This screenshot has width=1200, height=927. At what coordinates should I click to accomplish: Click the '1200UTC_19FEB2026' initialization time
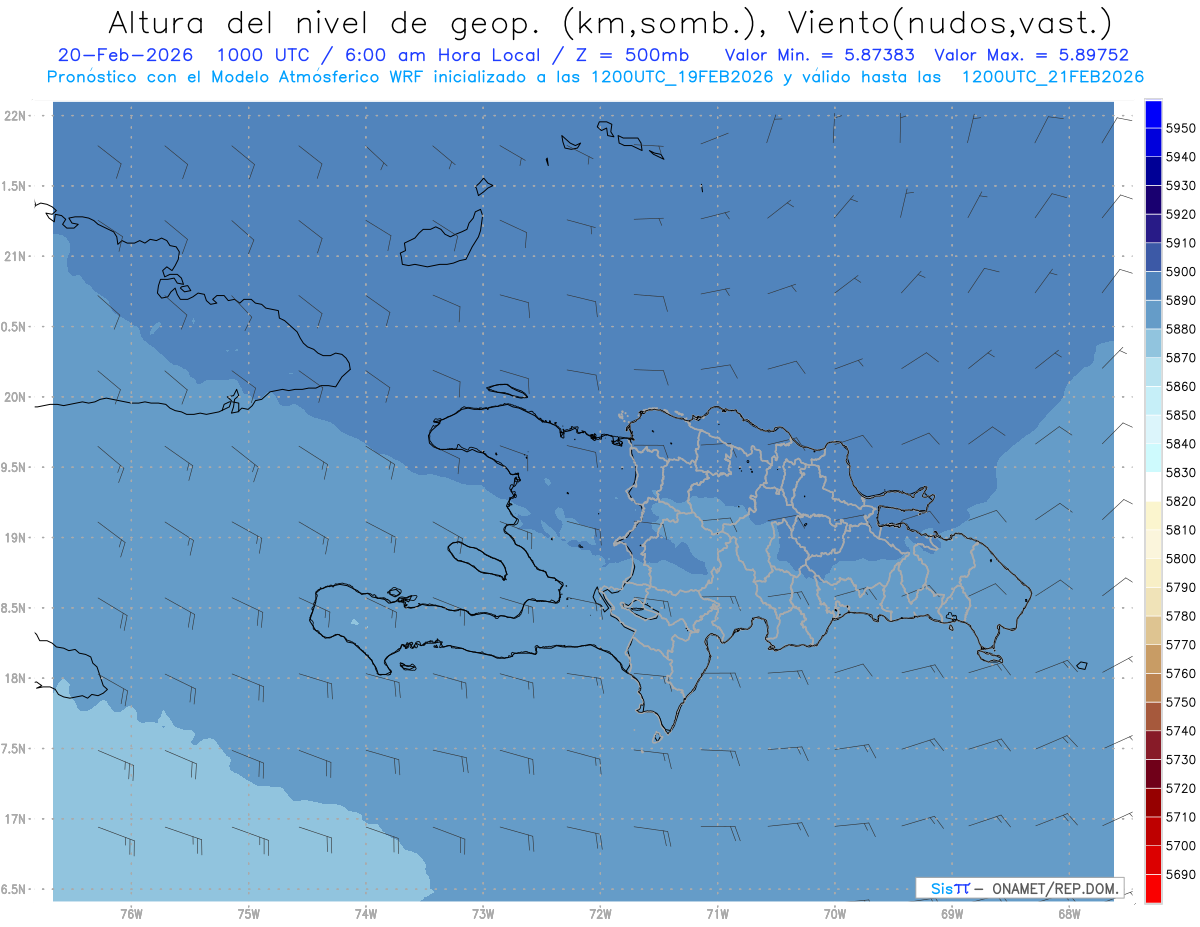pyautogui.click(x=682, y=77)
